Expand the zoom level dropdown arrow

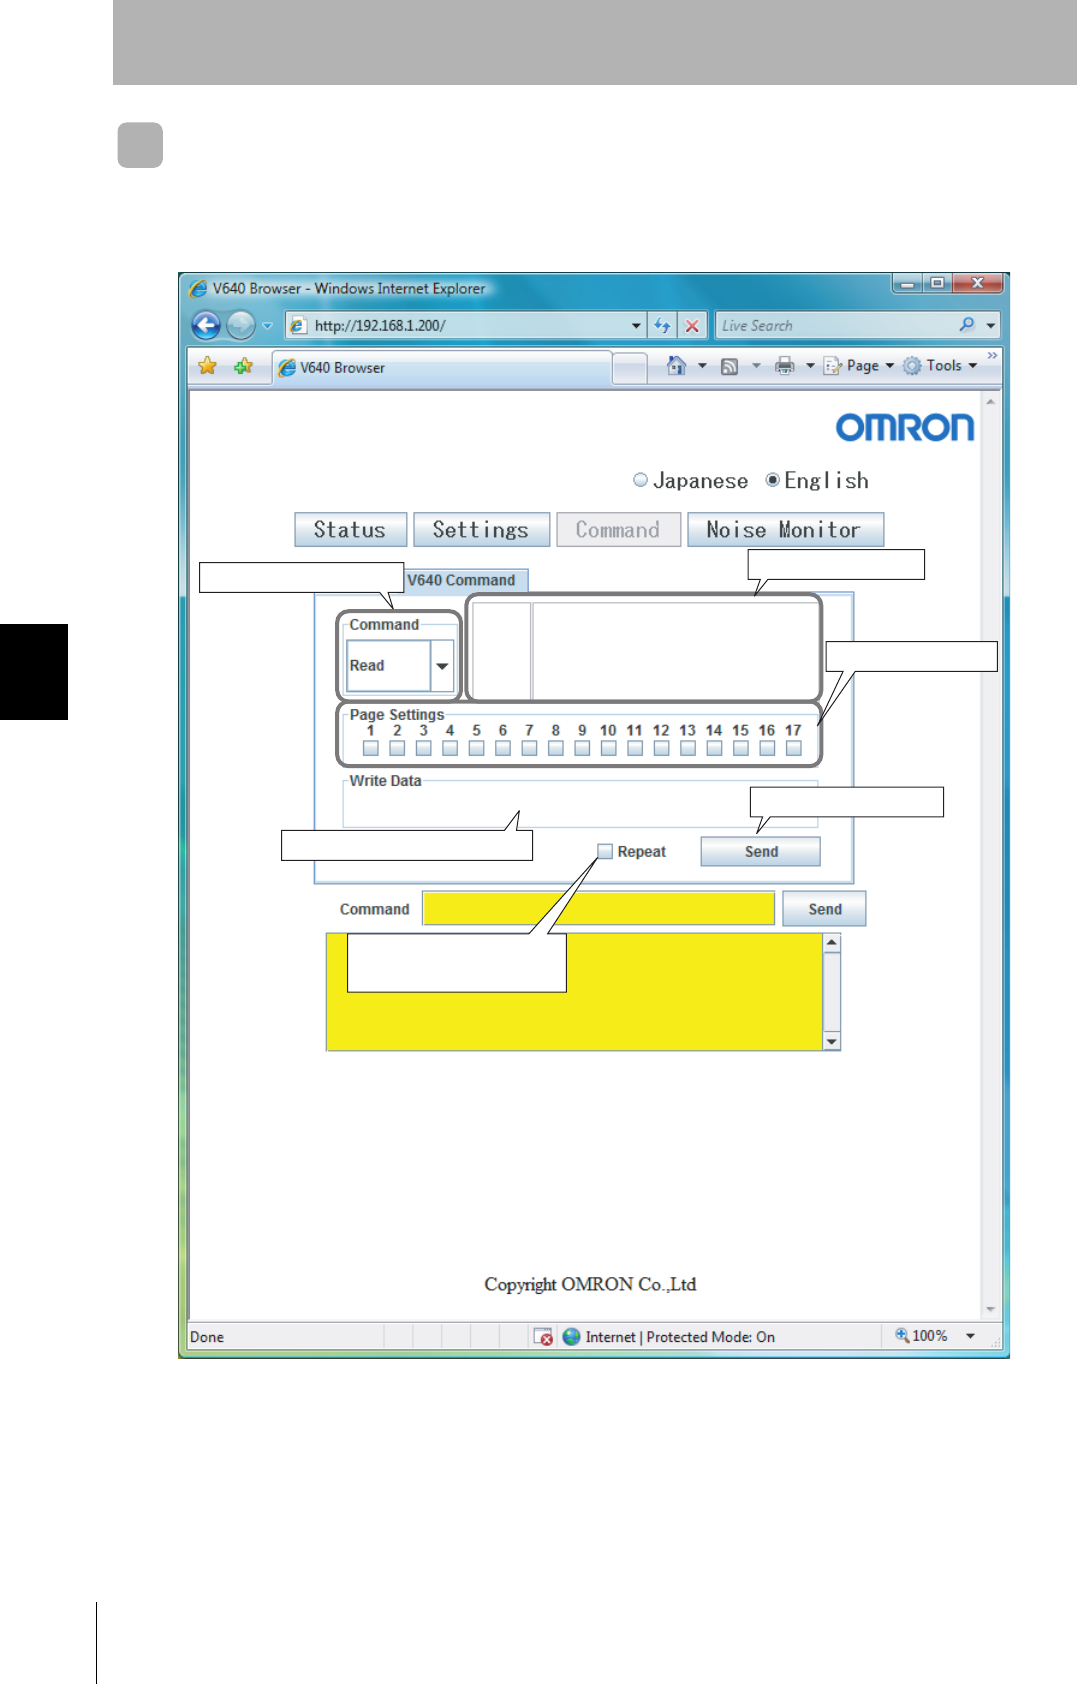click(970, 1336)
